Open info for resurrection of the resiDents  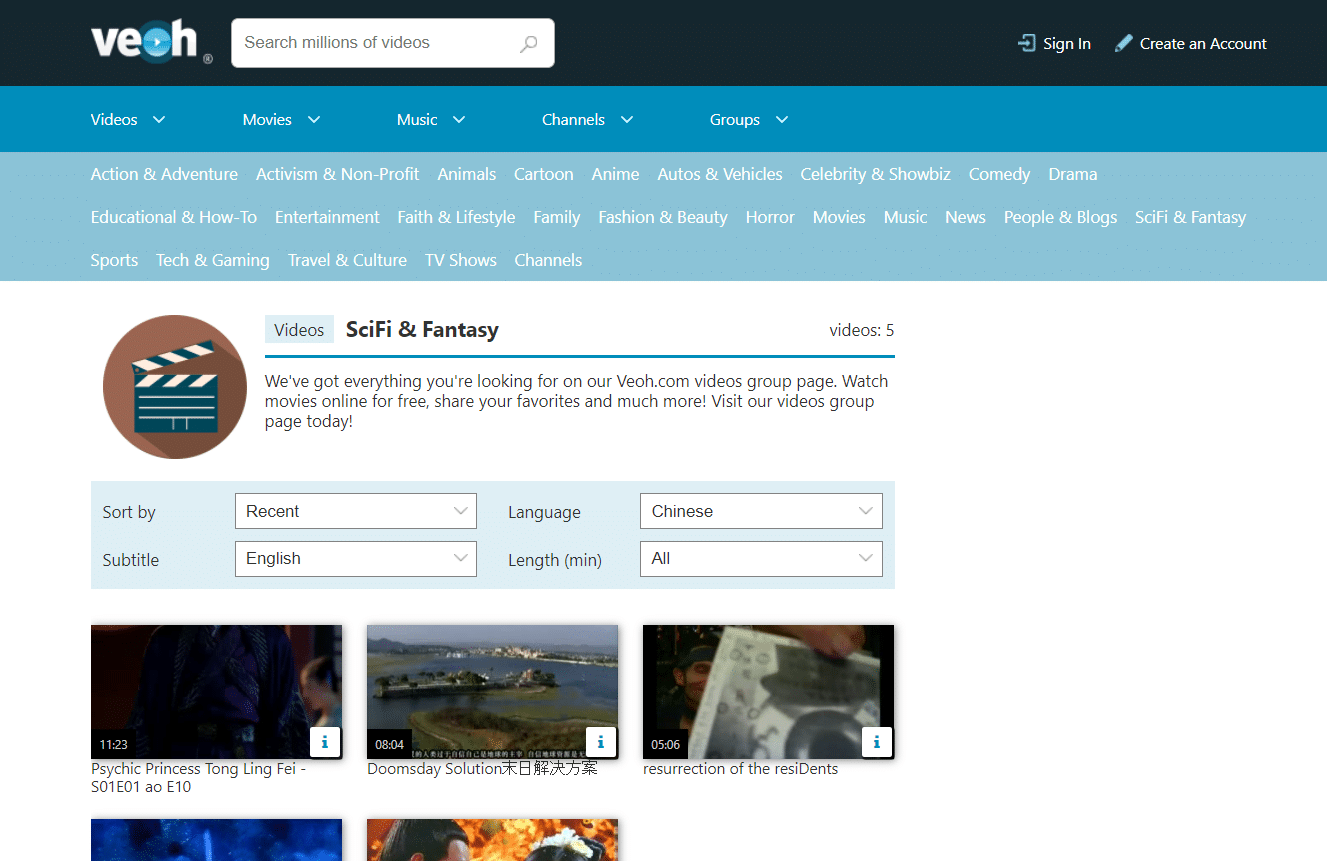876,742
